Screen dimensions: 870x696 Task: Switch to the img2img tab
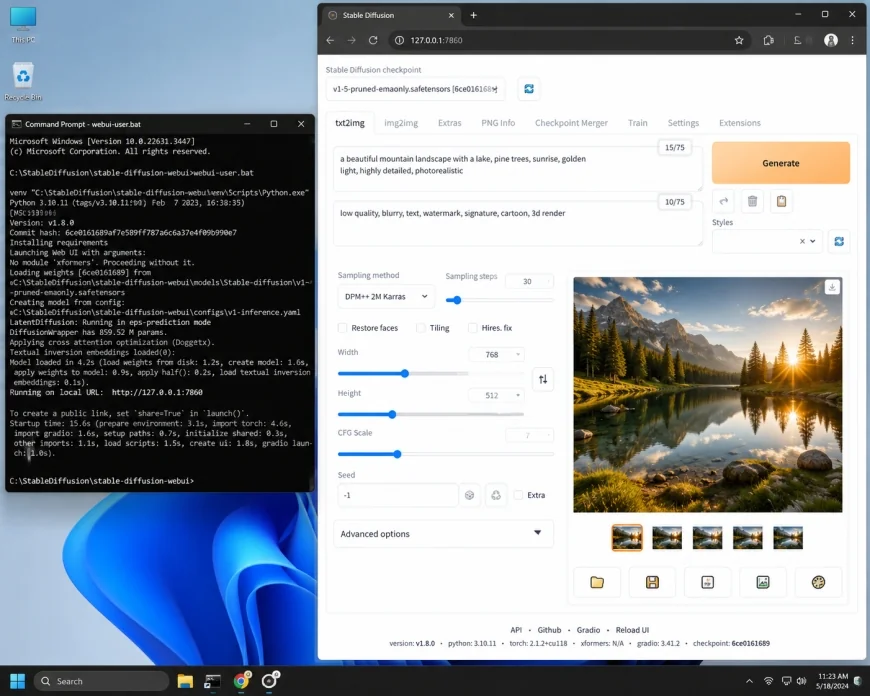coord(401,123)
